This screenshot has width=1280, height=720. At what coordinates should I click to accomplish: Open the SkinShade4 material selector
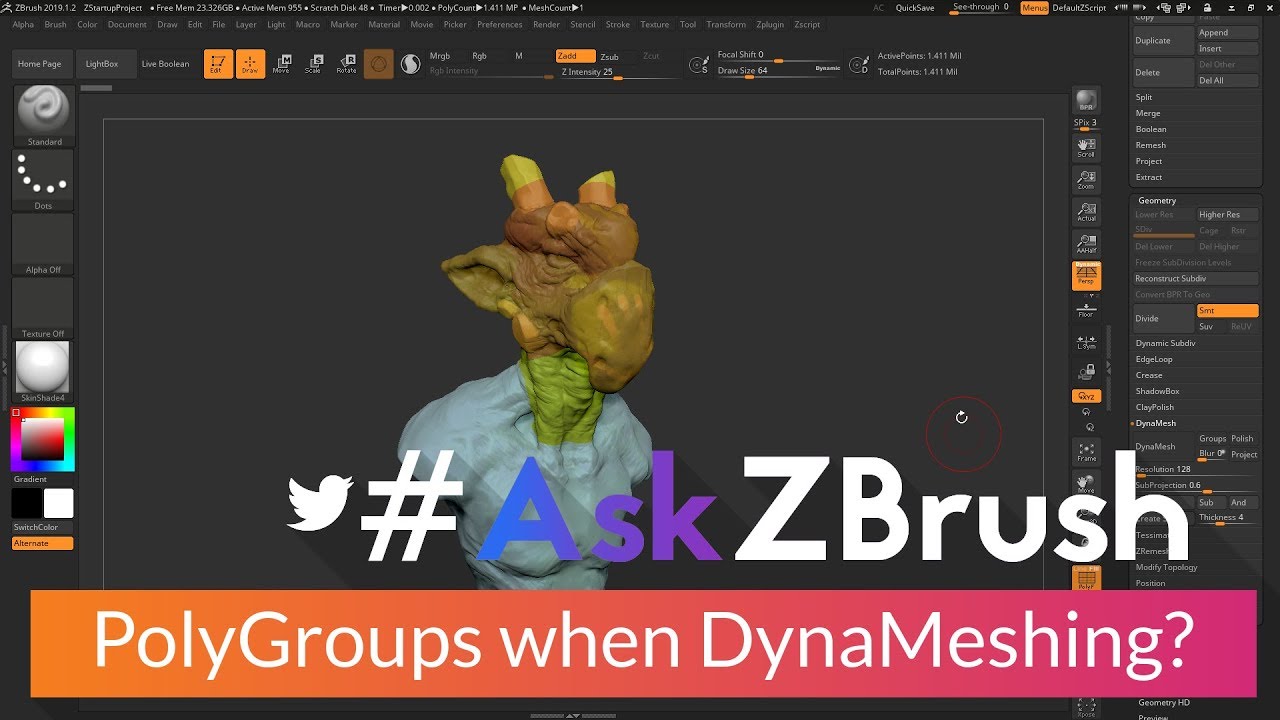[x=43, y=372]
